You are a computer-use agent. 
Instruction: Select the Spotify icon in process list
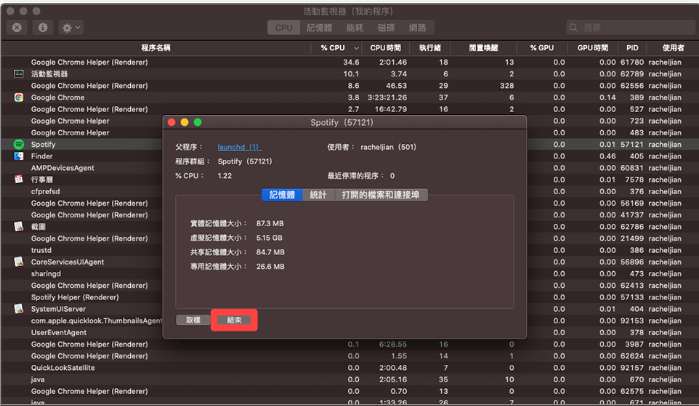19,144
